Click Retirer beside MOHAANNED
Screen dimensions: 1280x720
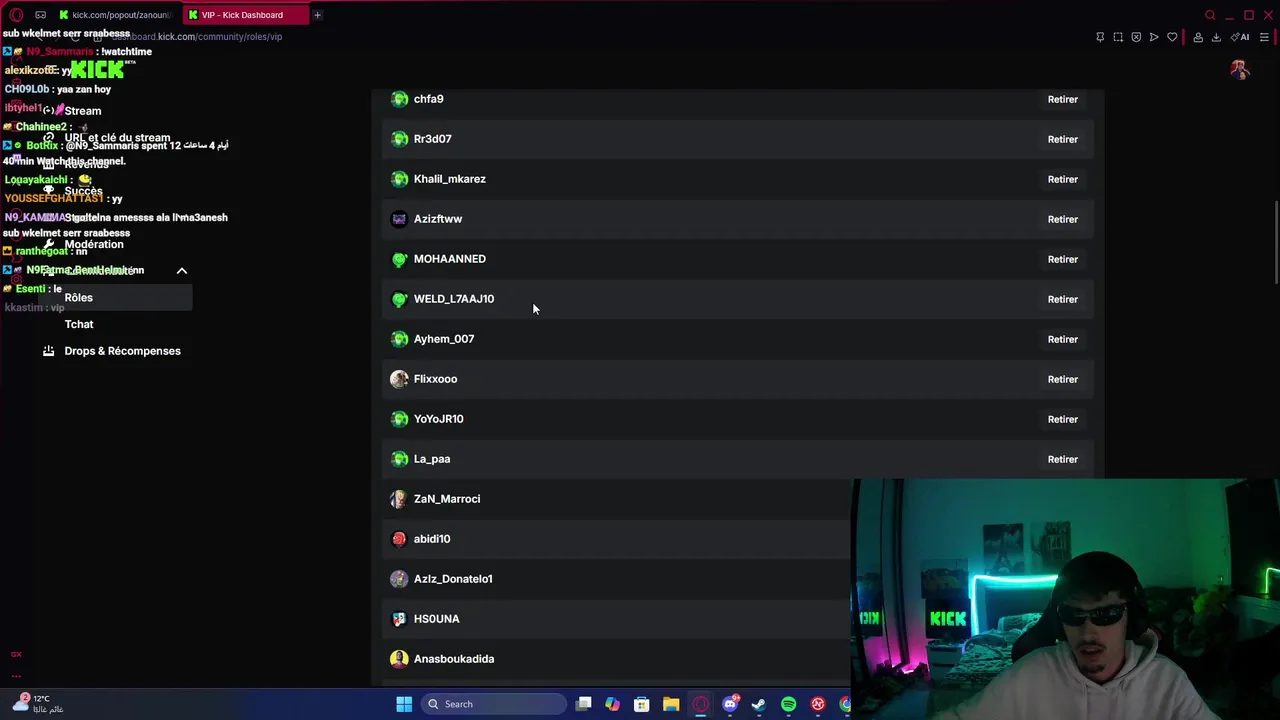click(x=1062, y=259)
